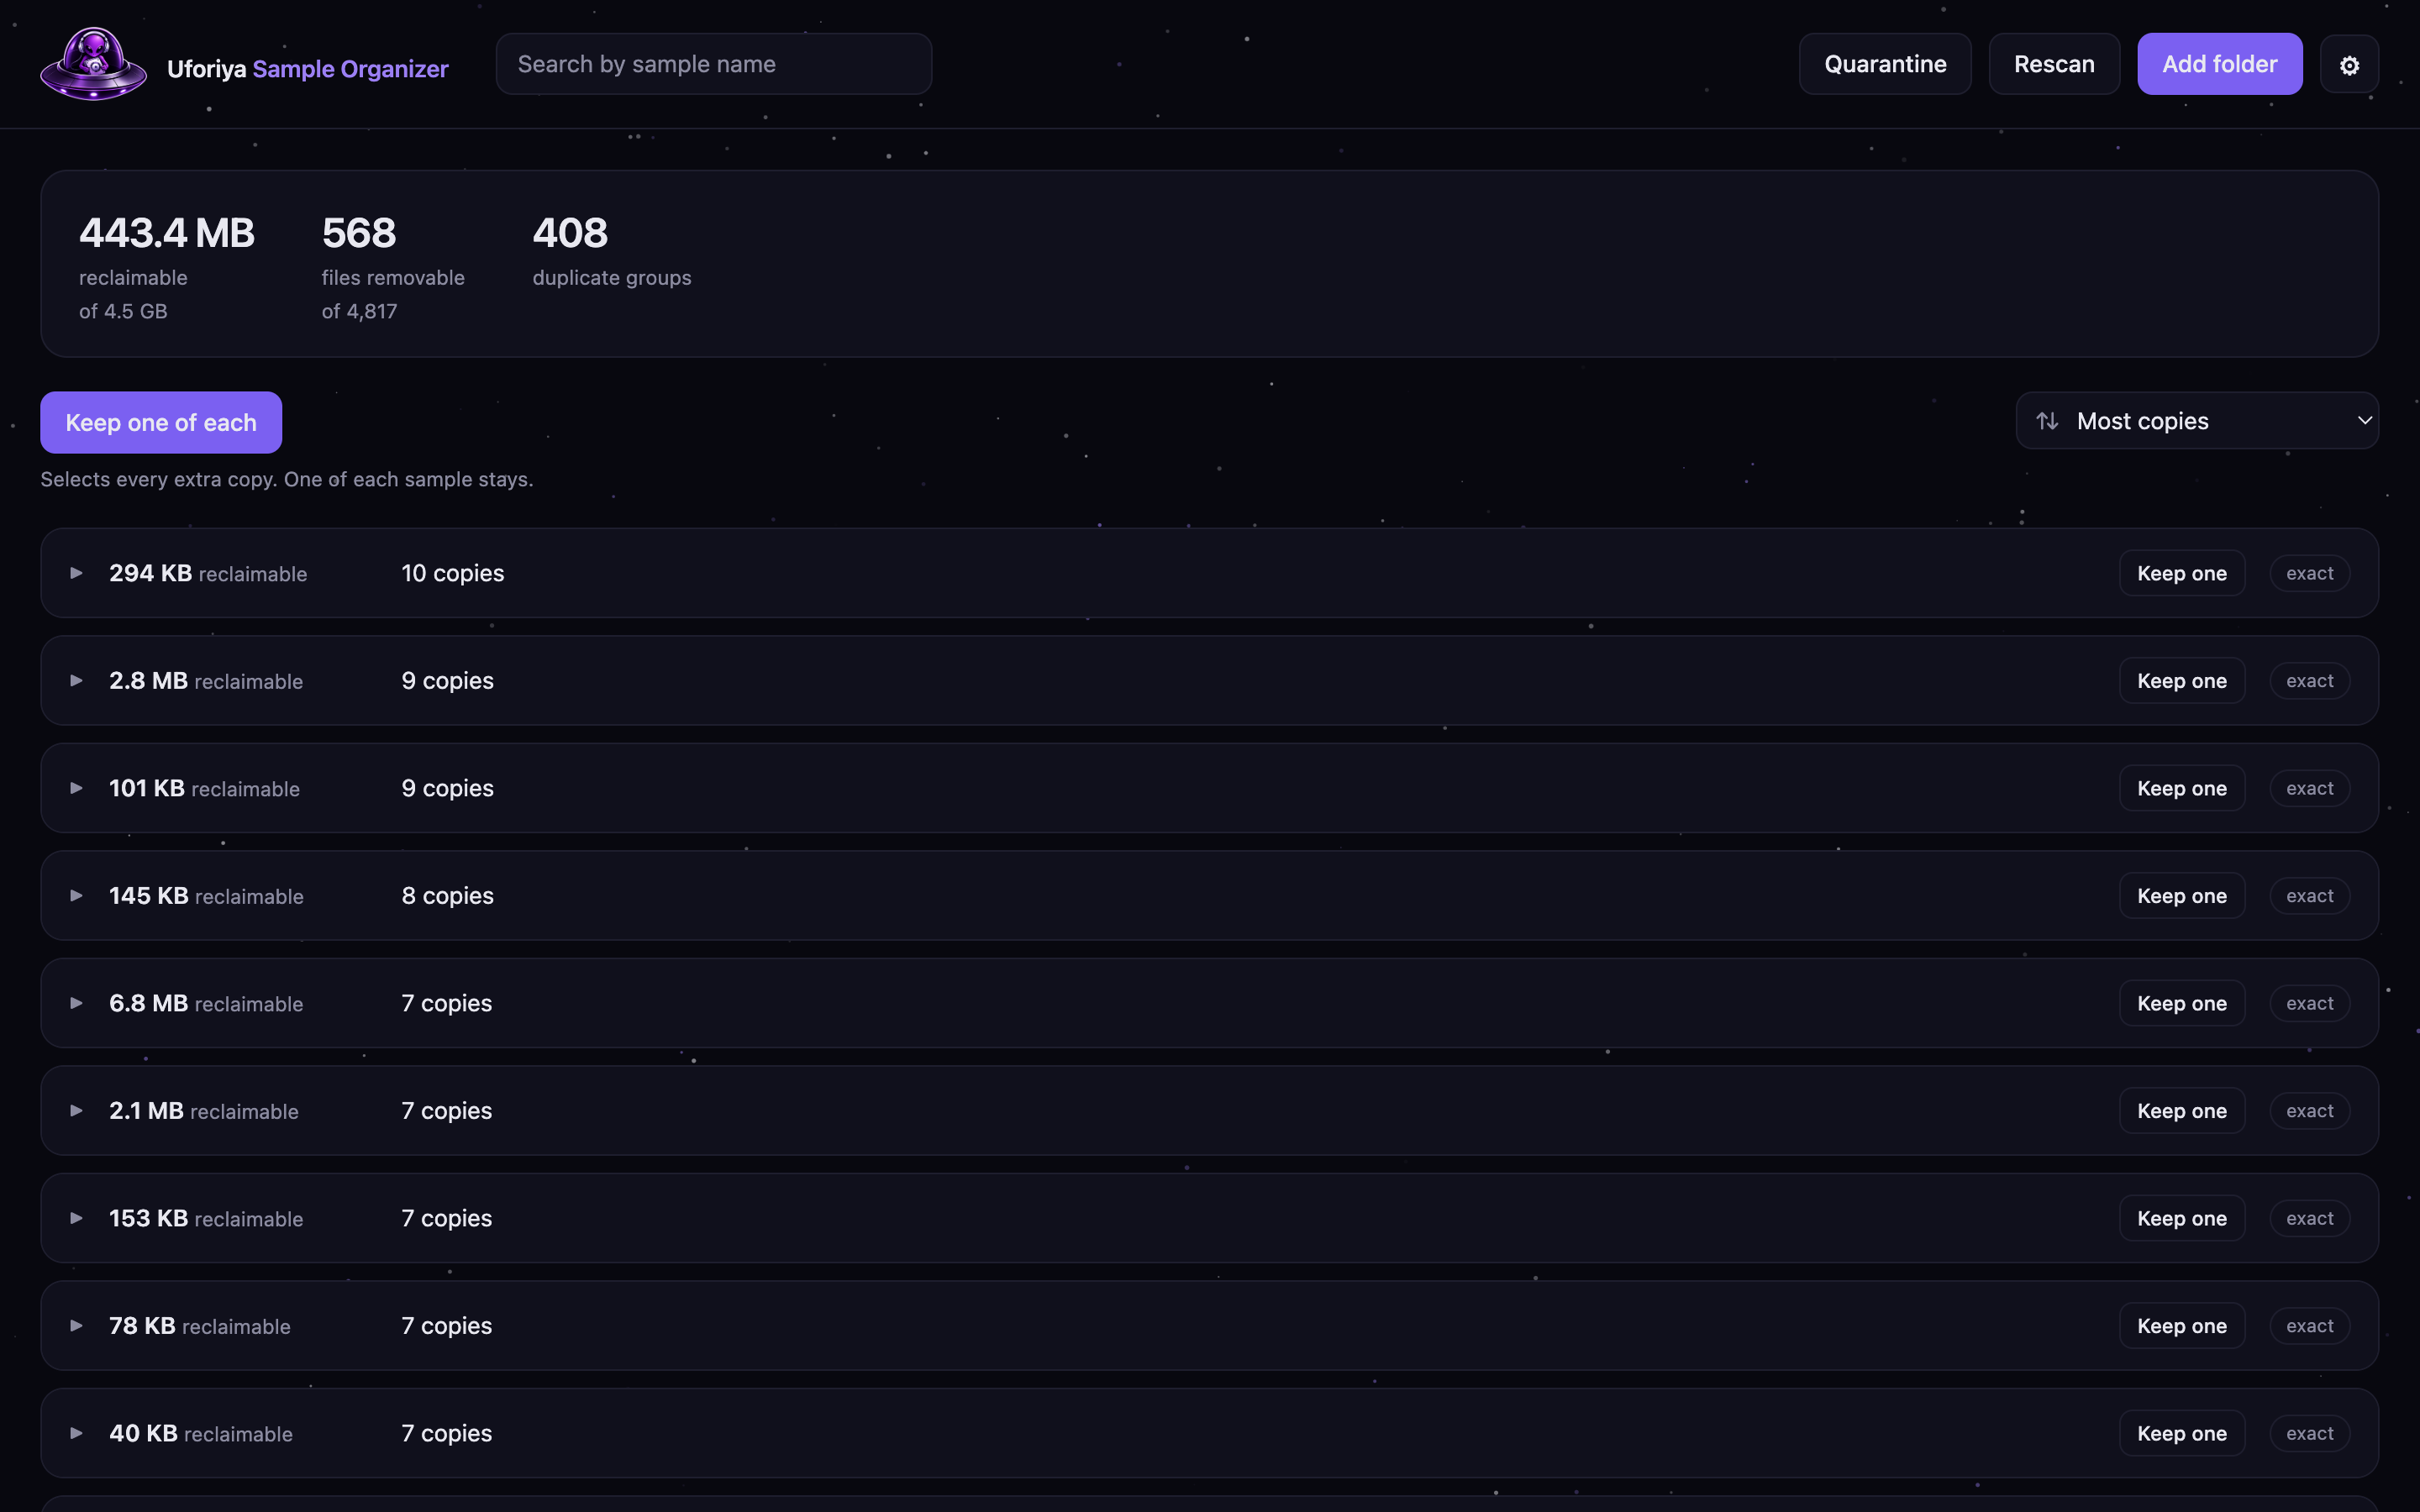The image size is (2420, 1512).
Task: Click Keep one on the 6.8 MB row
Action: click(2182, 1003)
